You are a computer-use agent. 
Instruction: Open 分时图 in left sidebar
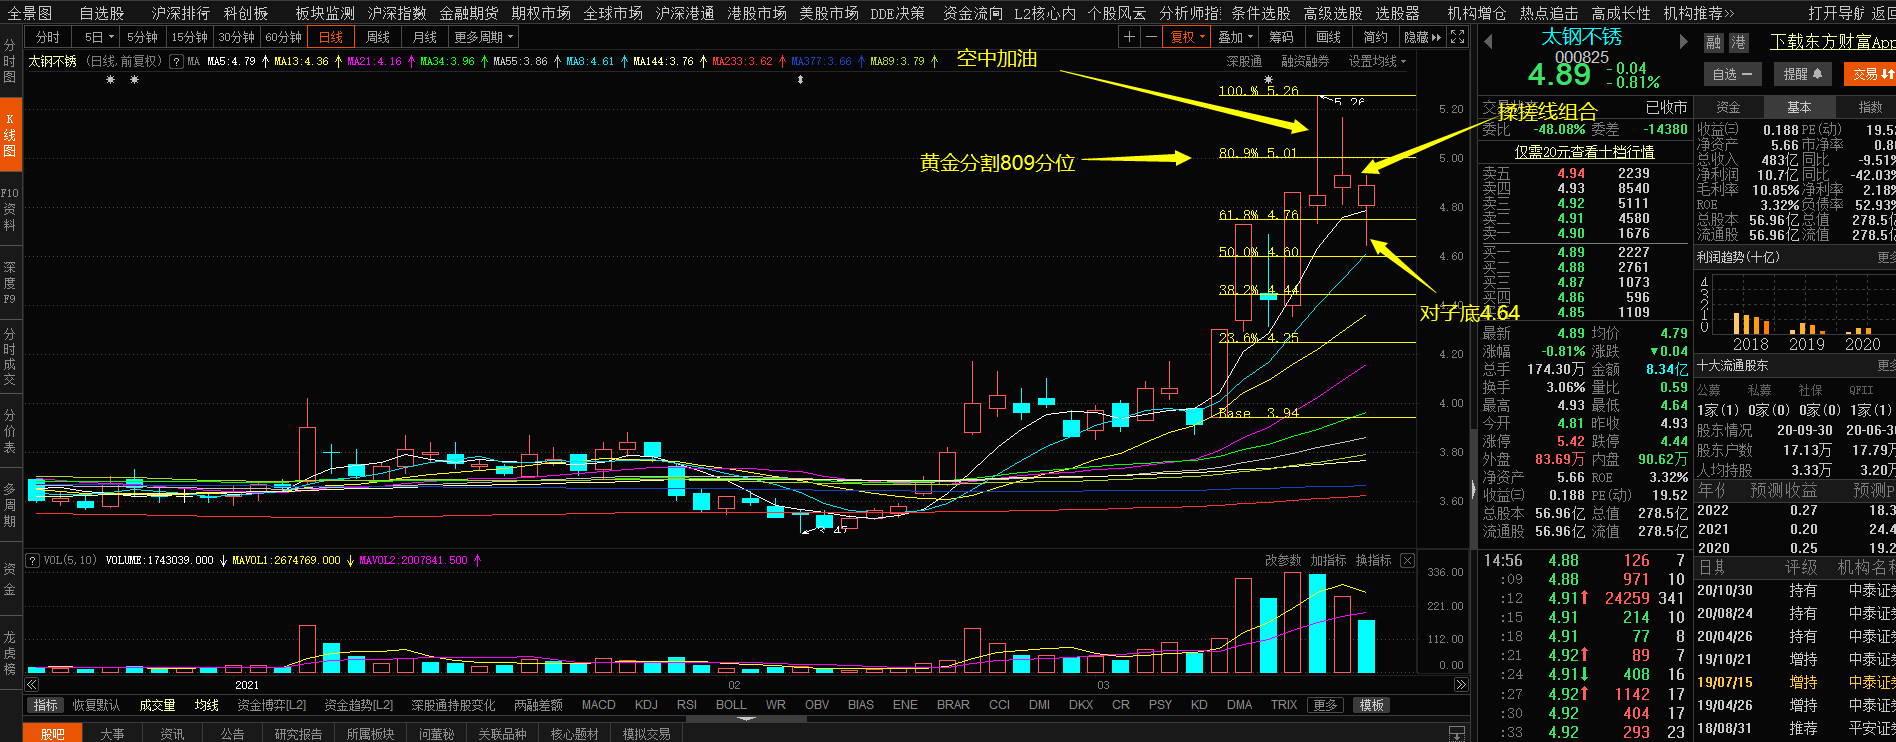tap(10, 62)
